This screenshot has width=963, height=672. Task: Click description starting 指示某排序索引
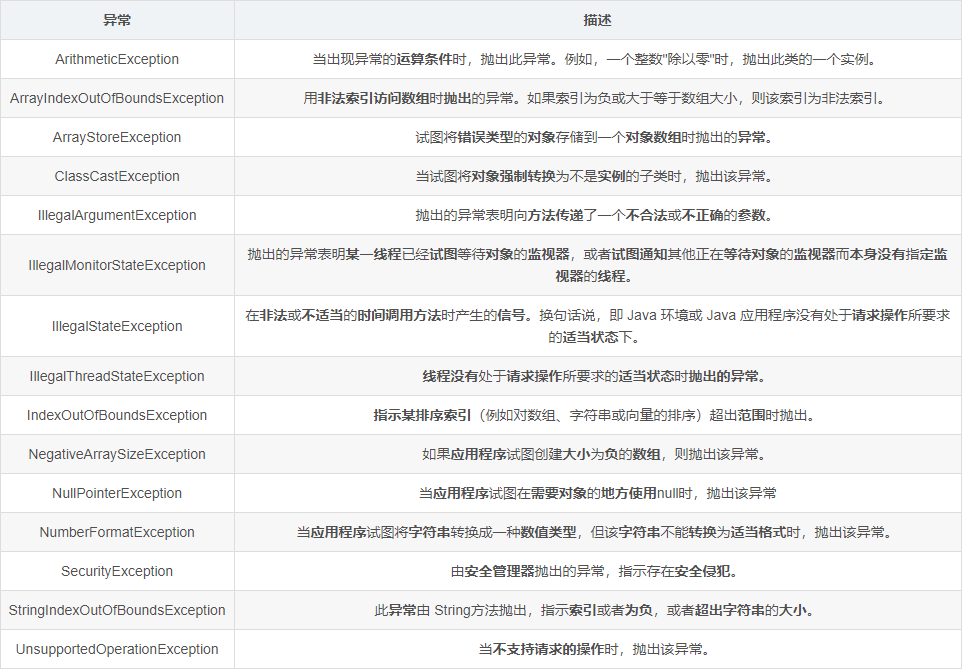pyautogui.click(x=597, y=415)
